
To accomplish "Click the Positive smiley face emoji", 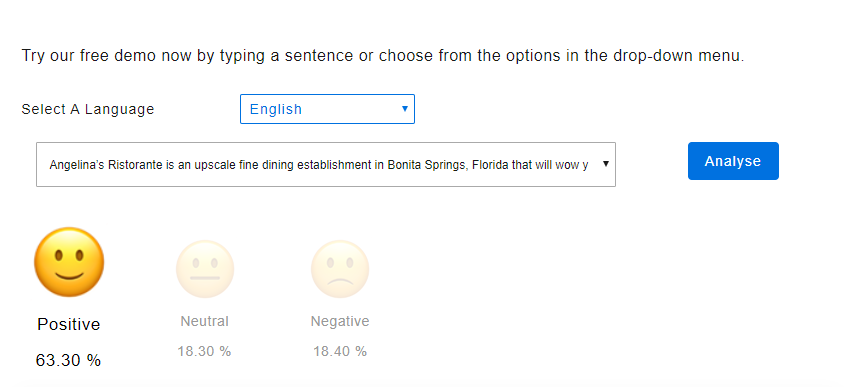I will point(69,262).
